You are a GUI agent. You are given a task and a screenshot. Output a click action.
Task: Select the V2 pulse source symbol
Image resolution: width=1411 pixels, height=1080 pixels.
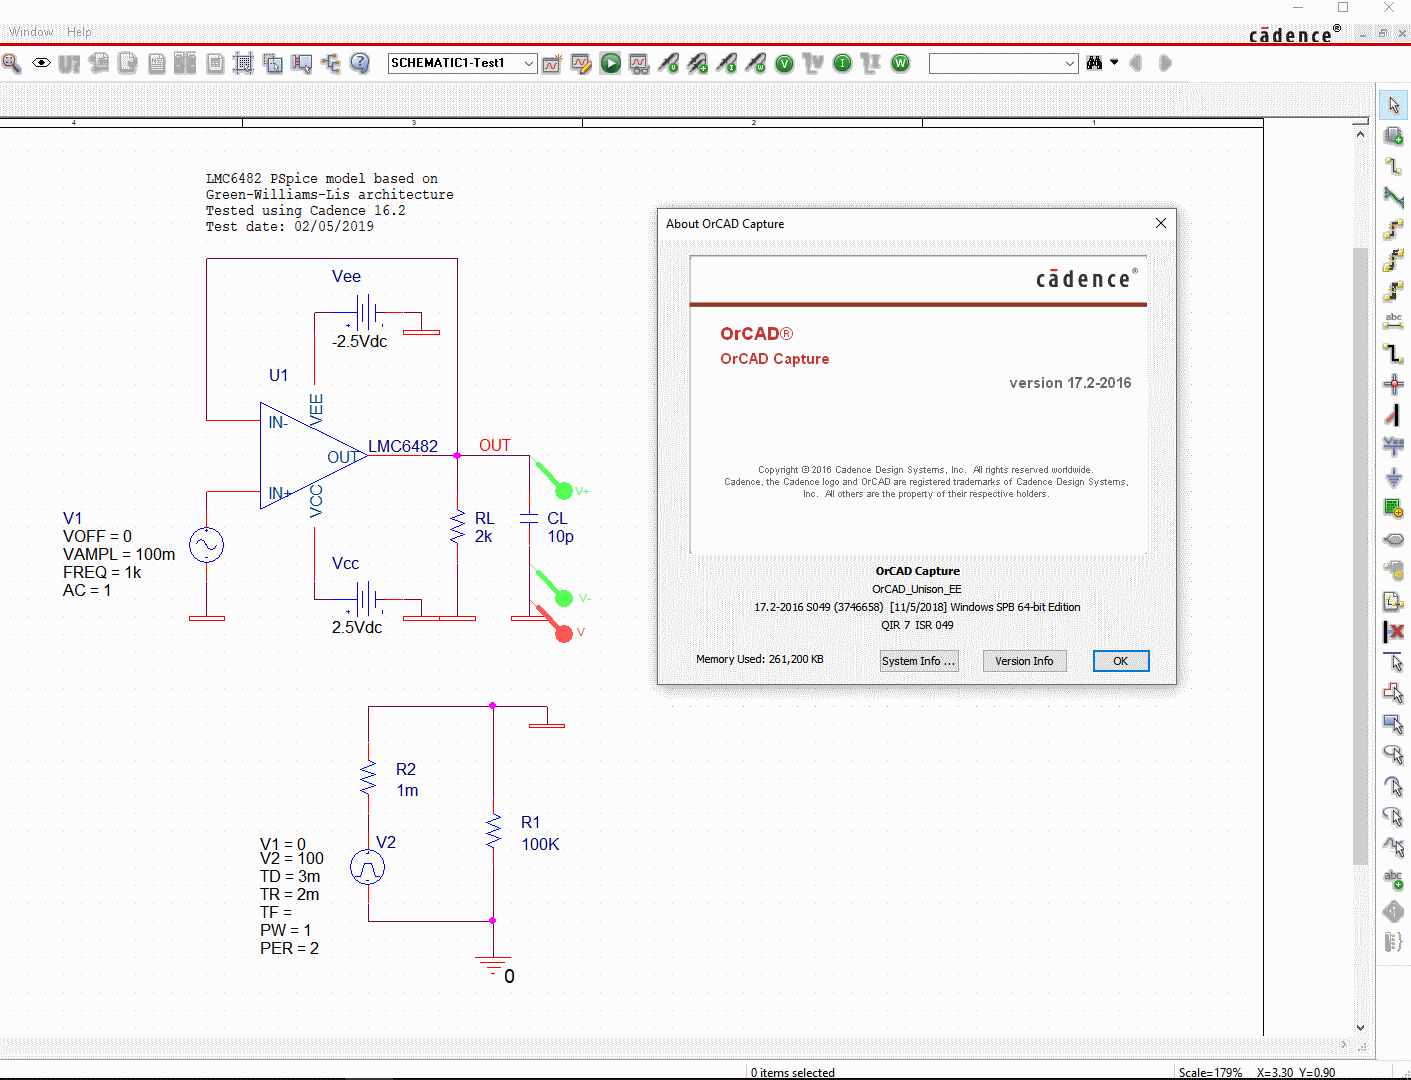click(x=367, y=867)
